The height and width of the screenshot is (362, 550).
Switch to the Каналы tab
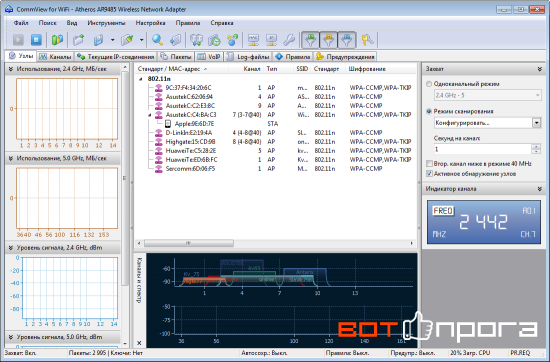click(x=55, y=56)
